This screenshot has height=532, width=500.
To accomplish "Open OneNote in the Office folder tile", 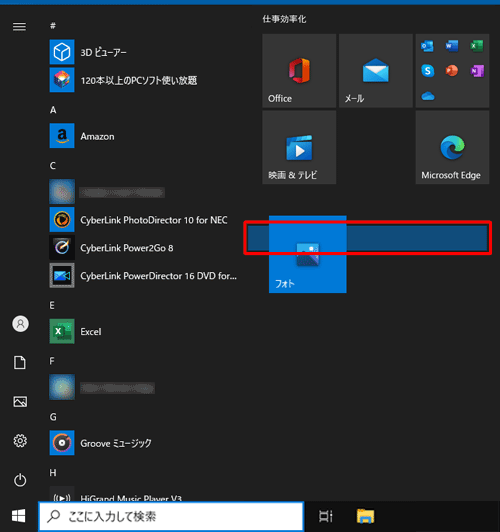I will click(x=477, y=71).
